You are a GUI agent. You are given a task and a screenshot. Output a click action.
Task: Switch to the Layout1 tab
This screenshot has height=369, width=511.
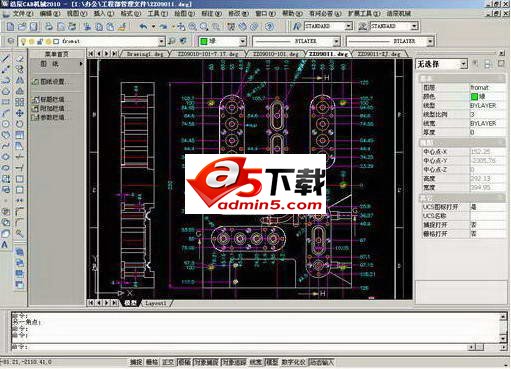click(x=155, y=303)
